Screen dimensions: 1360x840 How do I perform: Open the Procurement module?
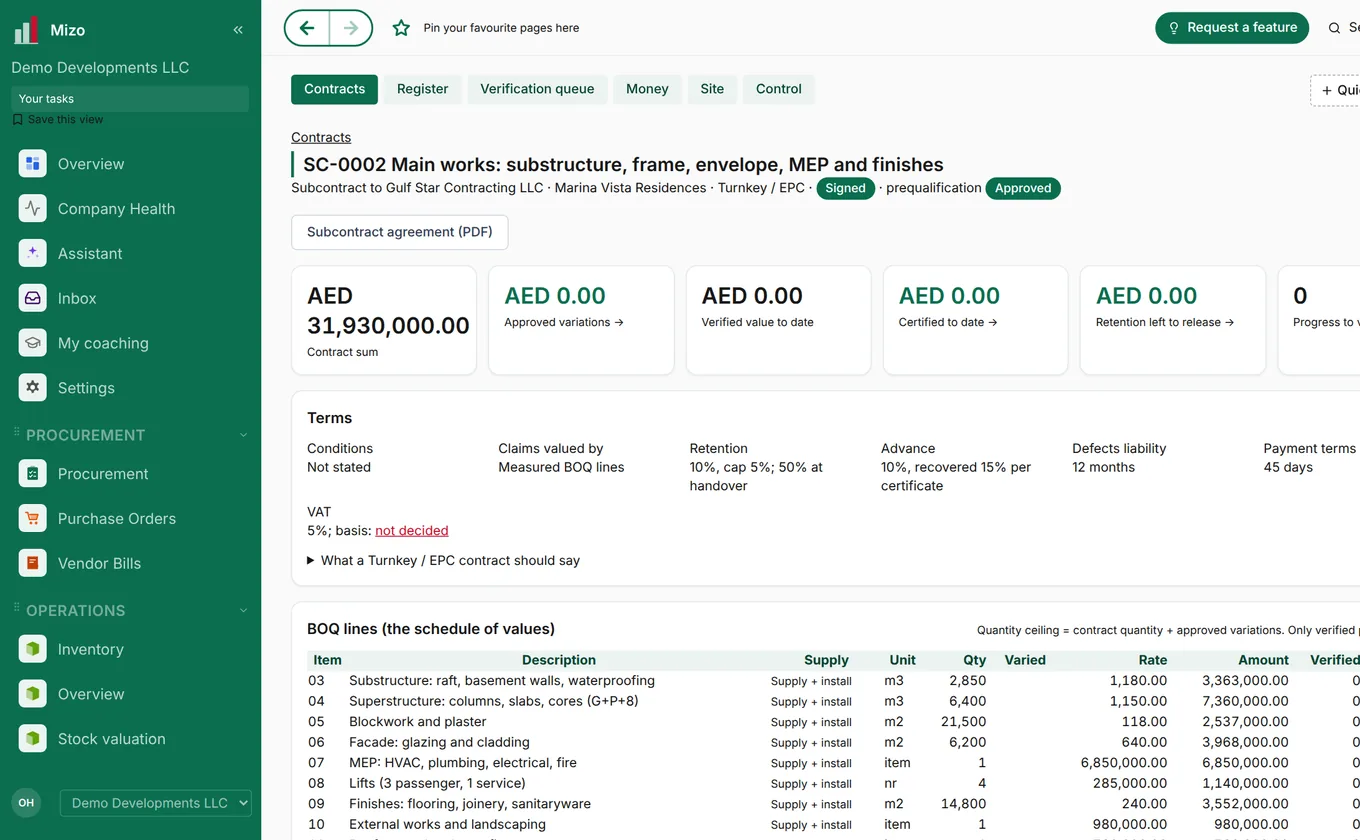[x=103, y=474]
